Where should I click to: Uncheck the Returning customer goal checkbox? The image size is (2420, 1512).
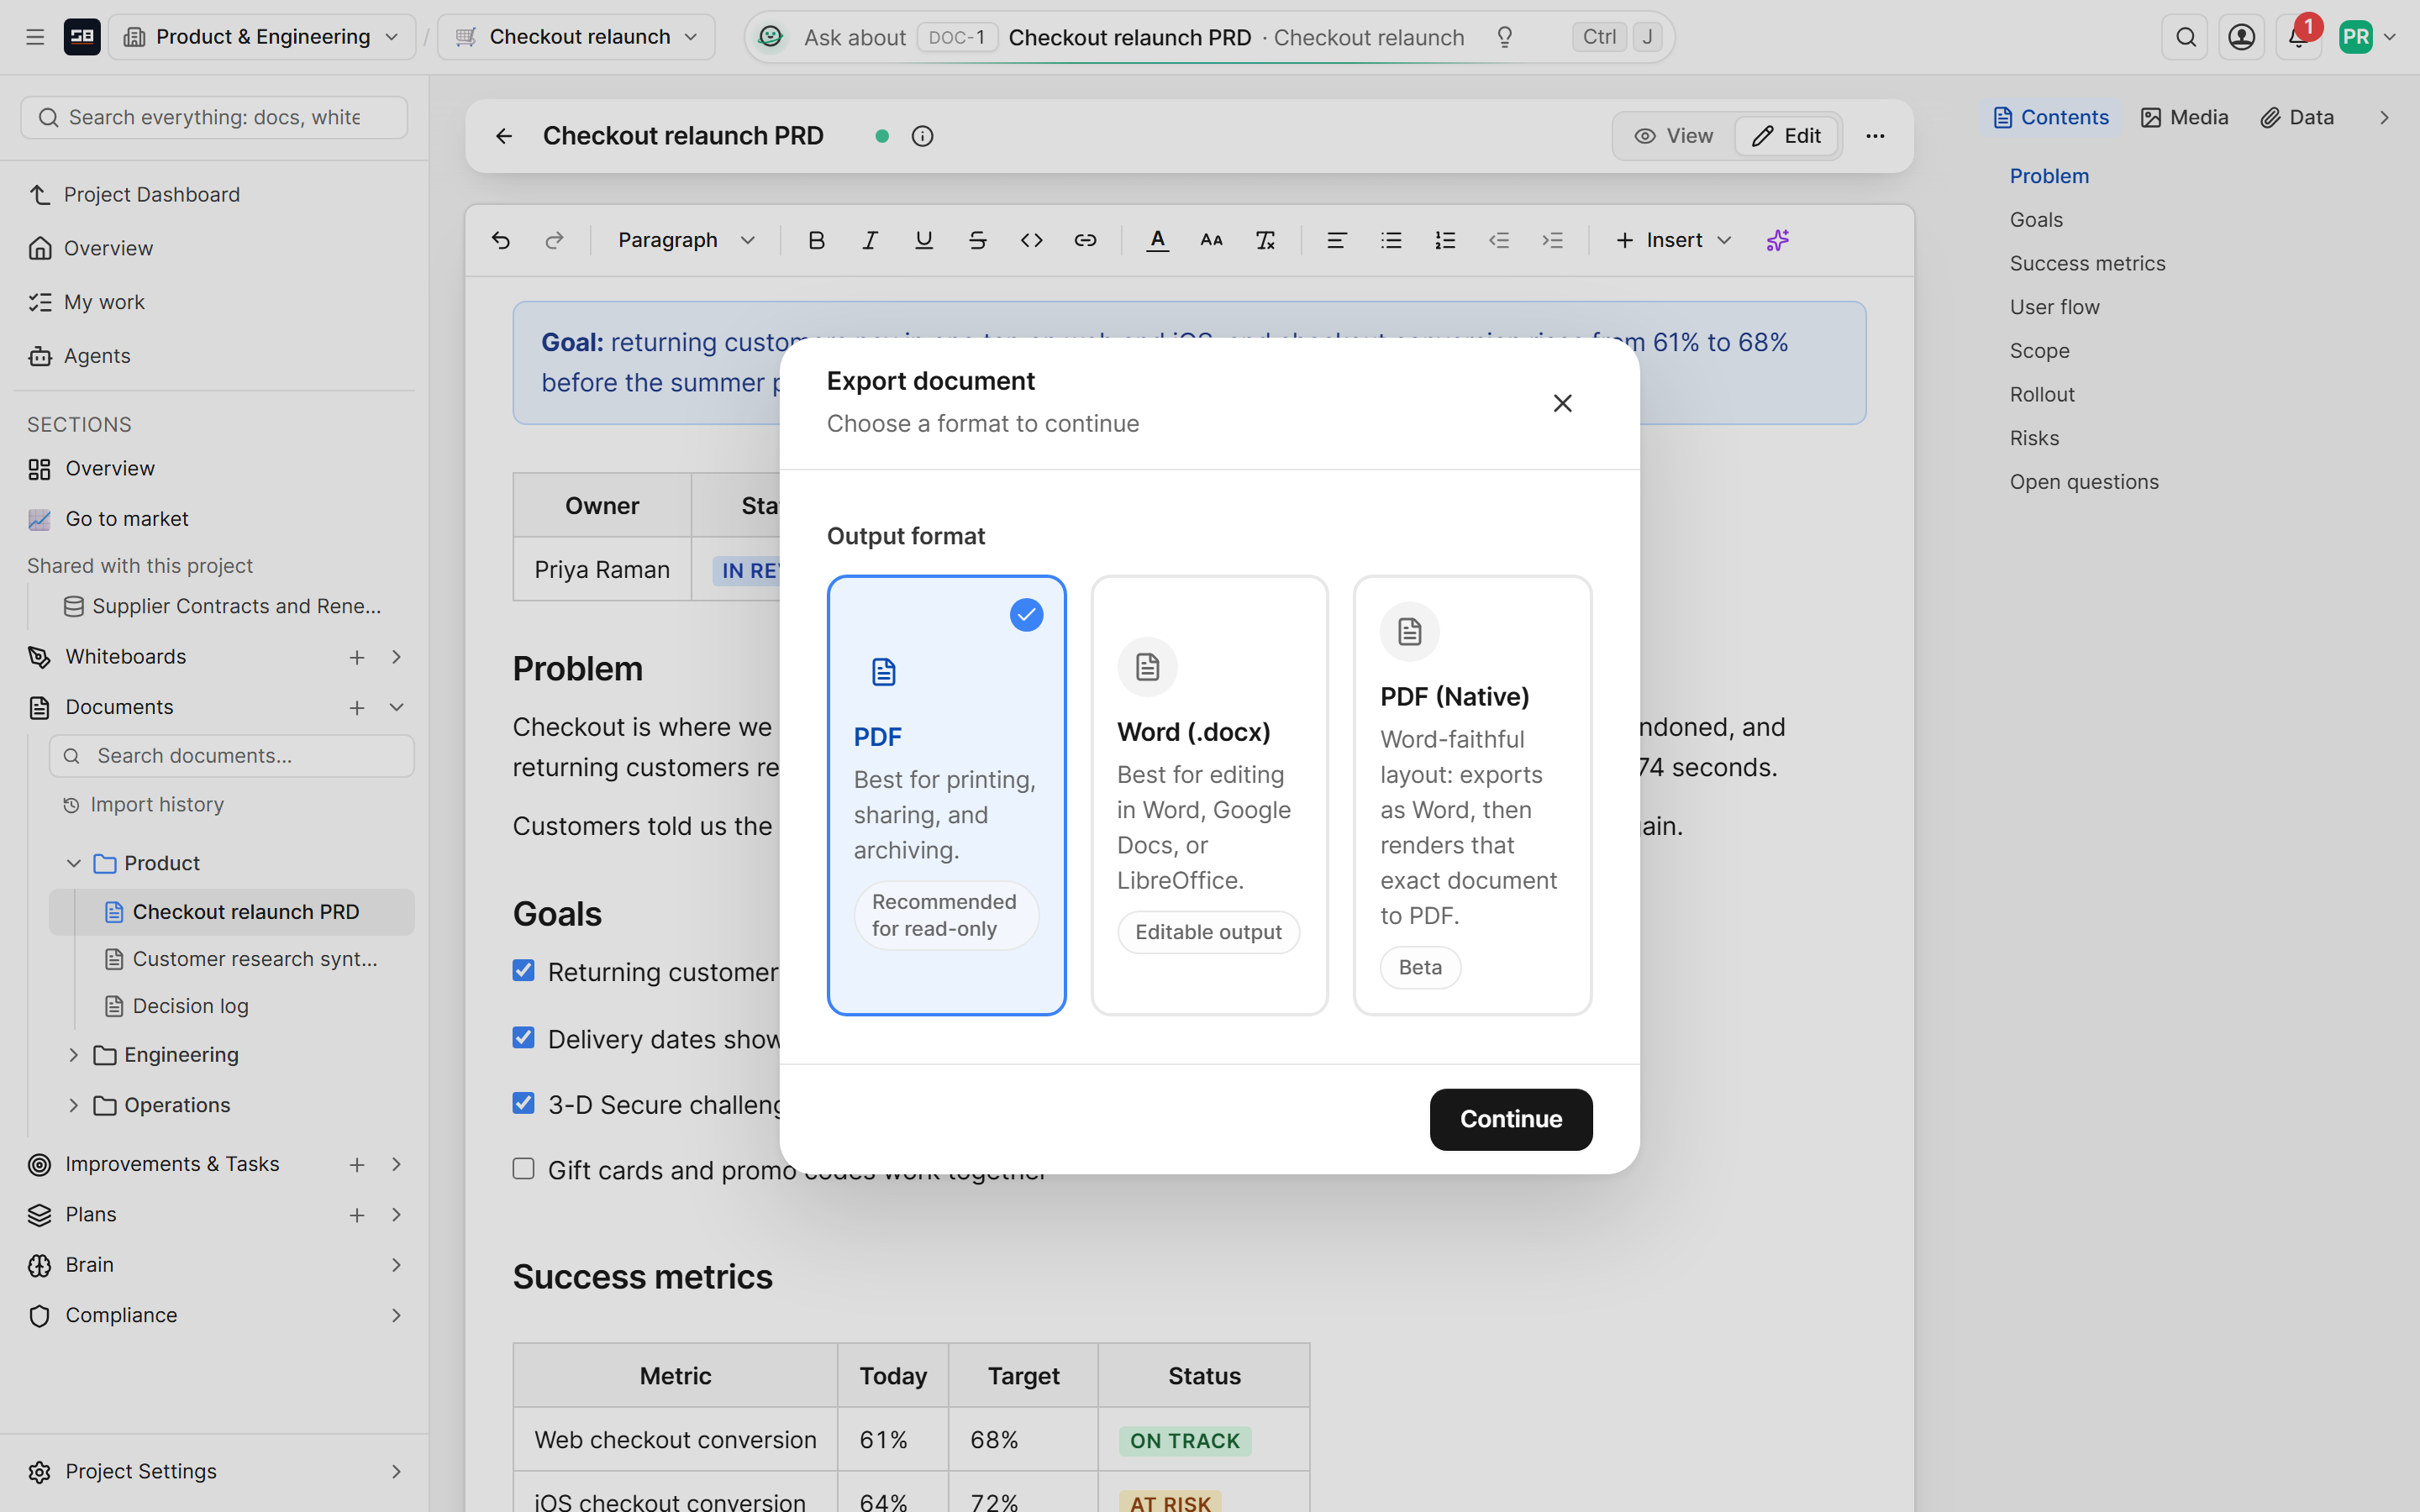[x=523, y=970]
